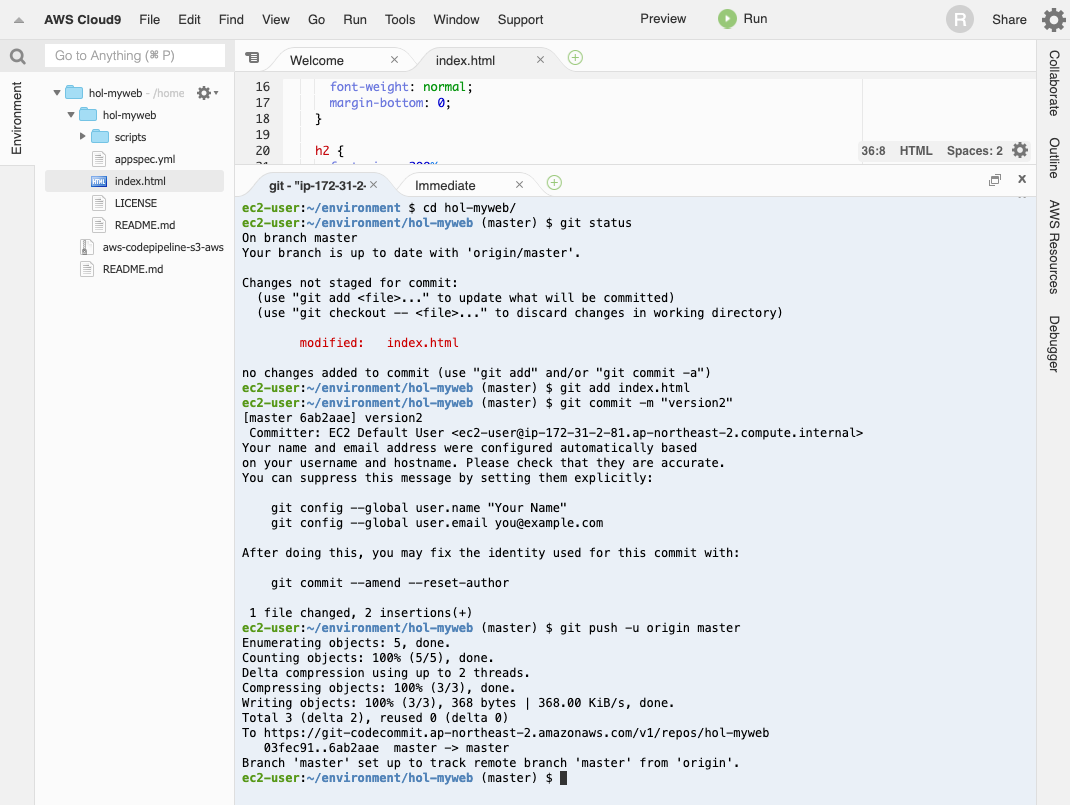This screenshot has height=805, width=1070.
Task: Open the Environment side panel
Action: 17,118
